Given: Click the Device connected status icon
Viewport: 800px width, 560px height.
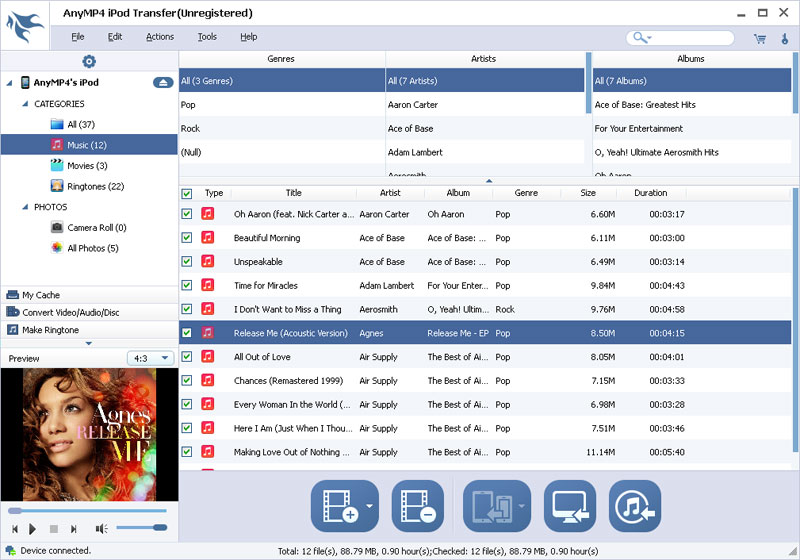Looking at the screenshot, I should (10, 551).
